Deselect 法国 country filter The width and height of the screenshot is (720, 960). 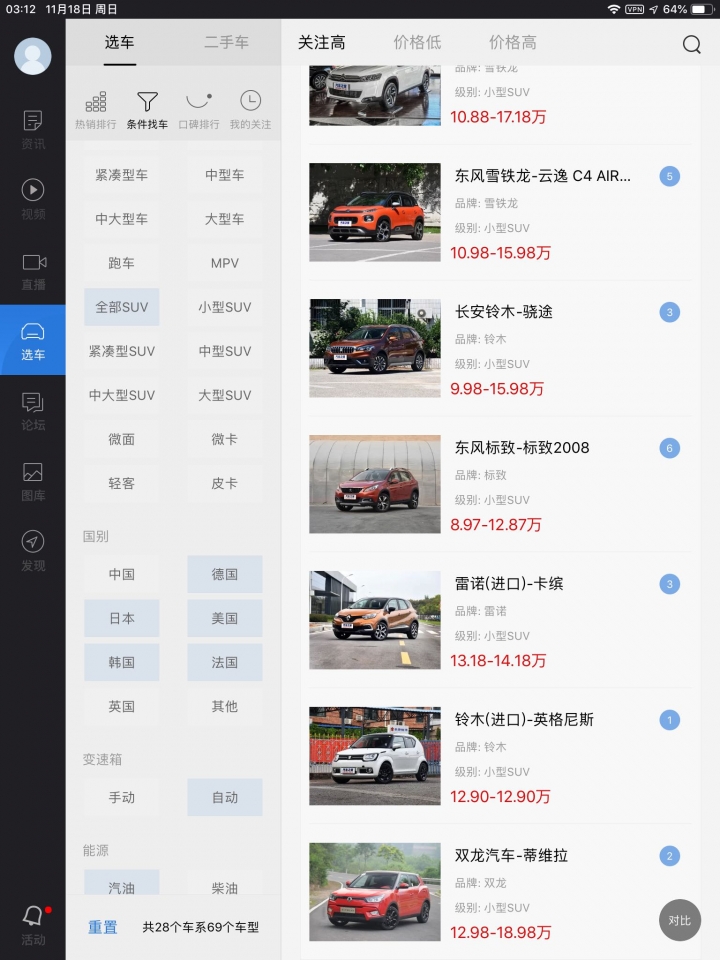click(225, 662)
